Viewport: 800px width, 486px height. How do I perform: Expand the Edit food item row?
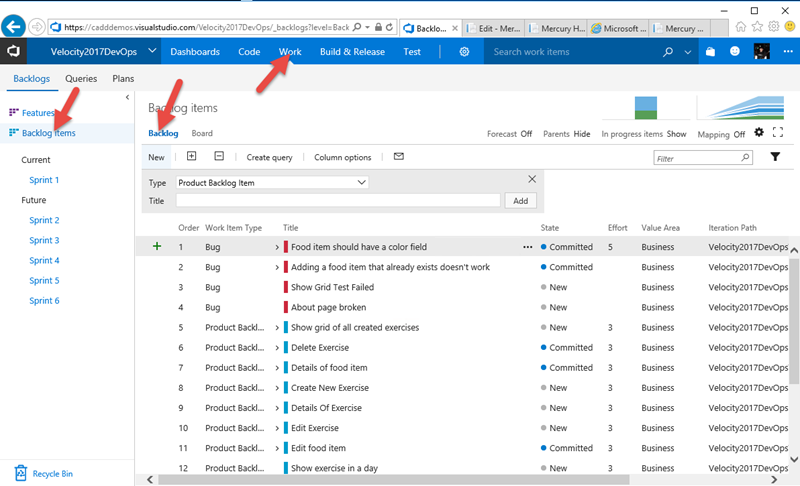pyautogui.click(x=277, y=448)
